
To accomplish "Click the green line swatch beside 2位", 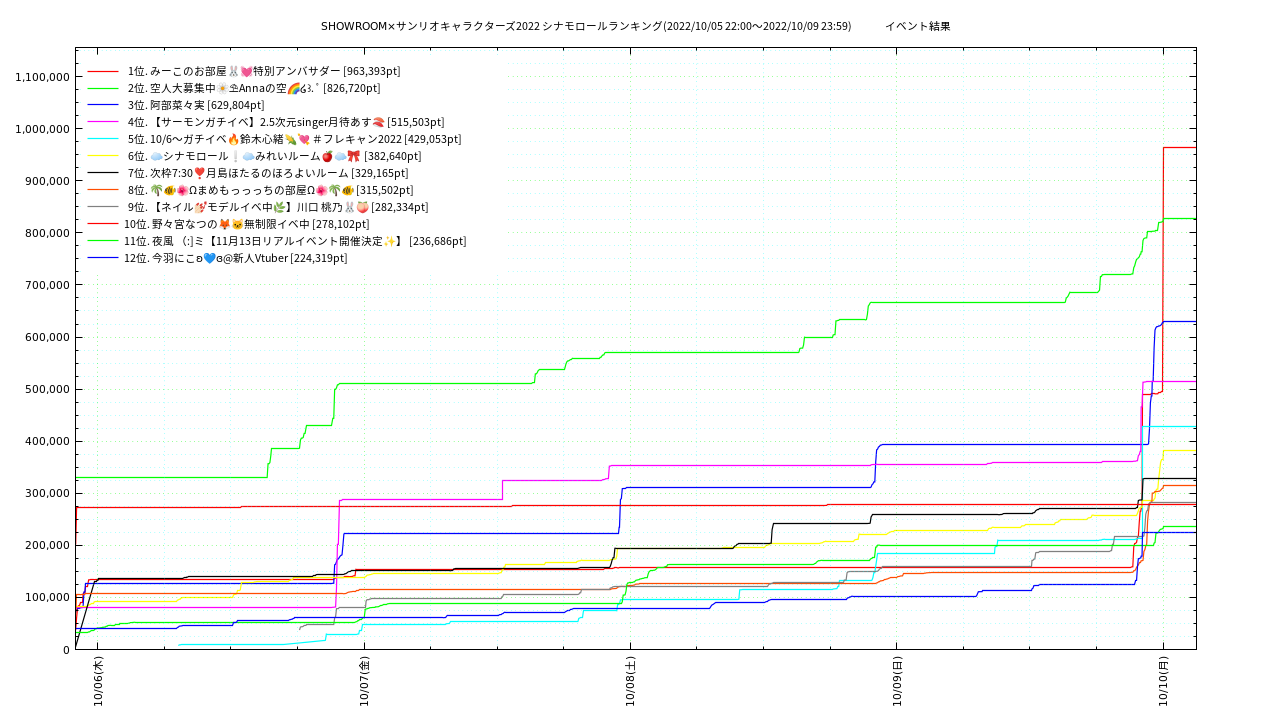I will click(x=103, y=89).
